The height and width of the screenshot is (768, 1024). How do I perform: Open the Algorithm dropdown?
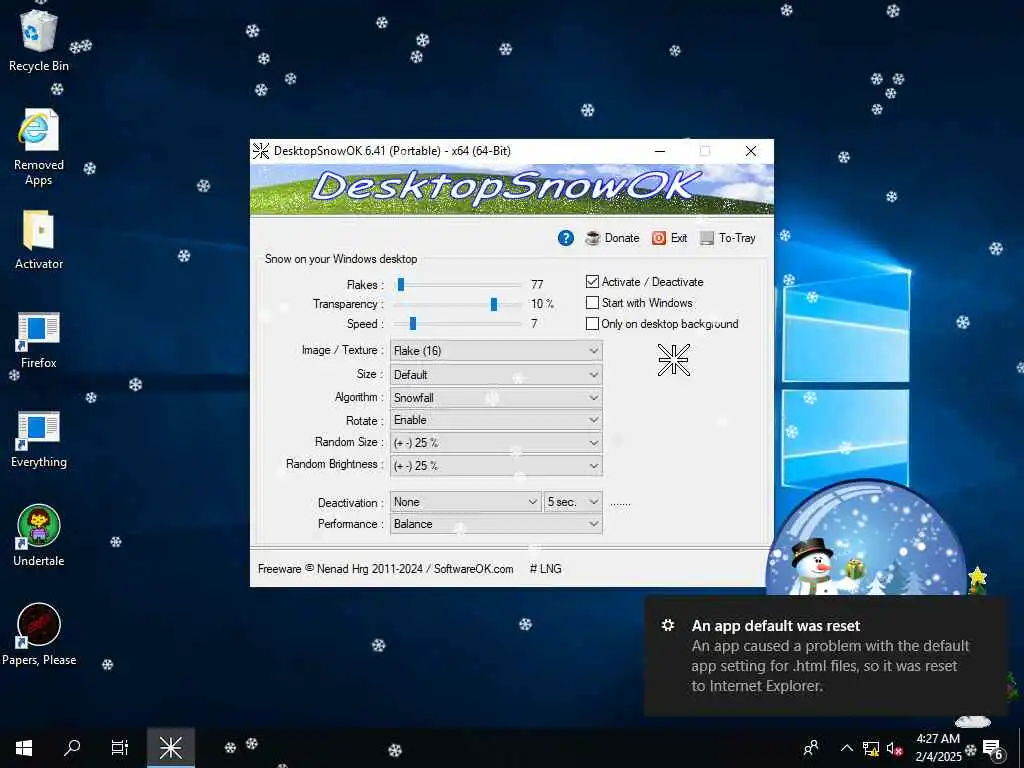[x=496, y=397]
